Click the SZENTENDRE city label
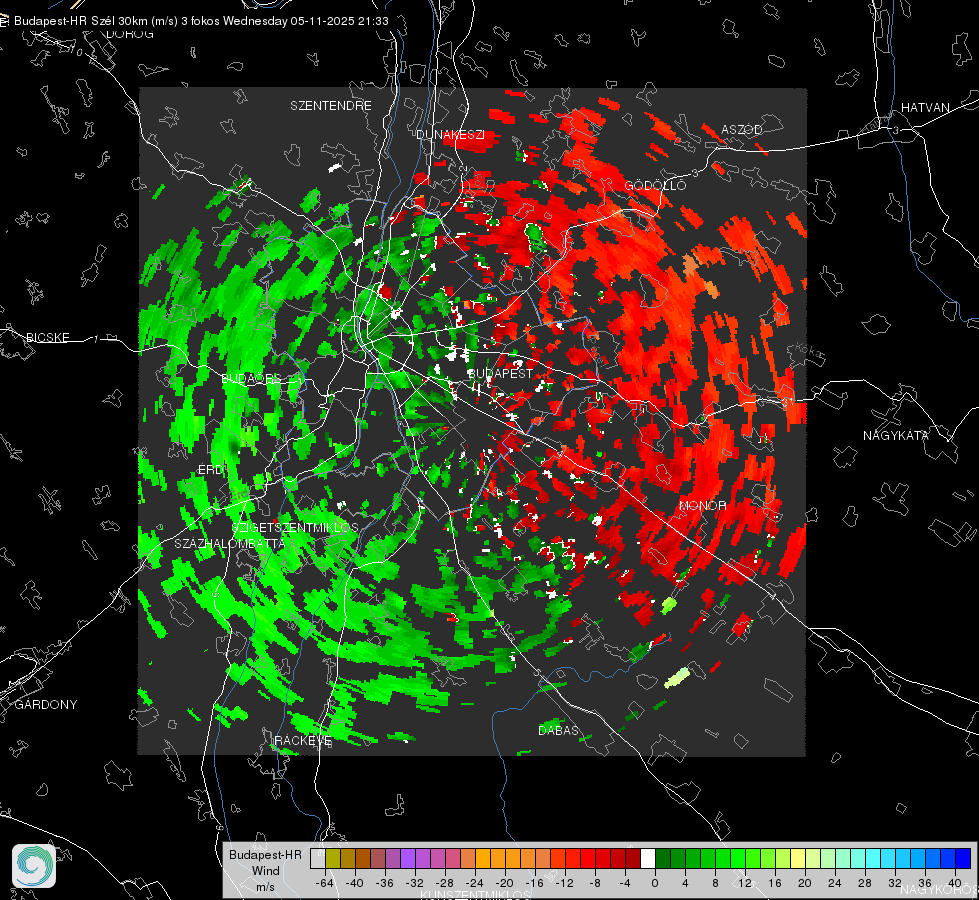This screenshot has width=979, height=900. [x=331, y=106]
